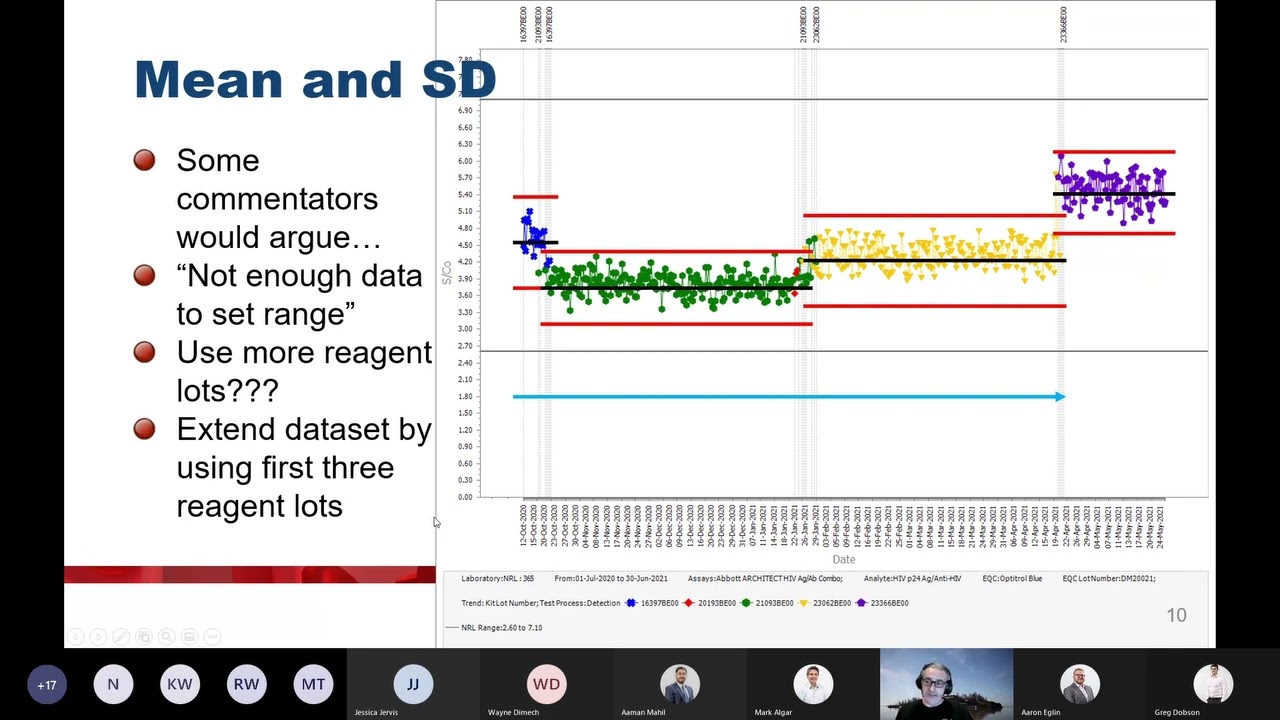Click green legend marker 21093BE00
Screen dimensions: 1280x720
(x=747, y=603)
